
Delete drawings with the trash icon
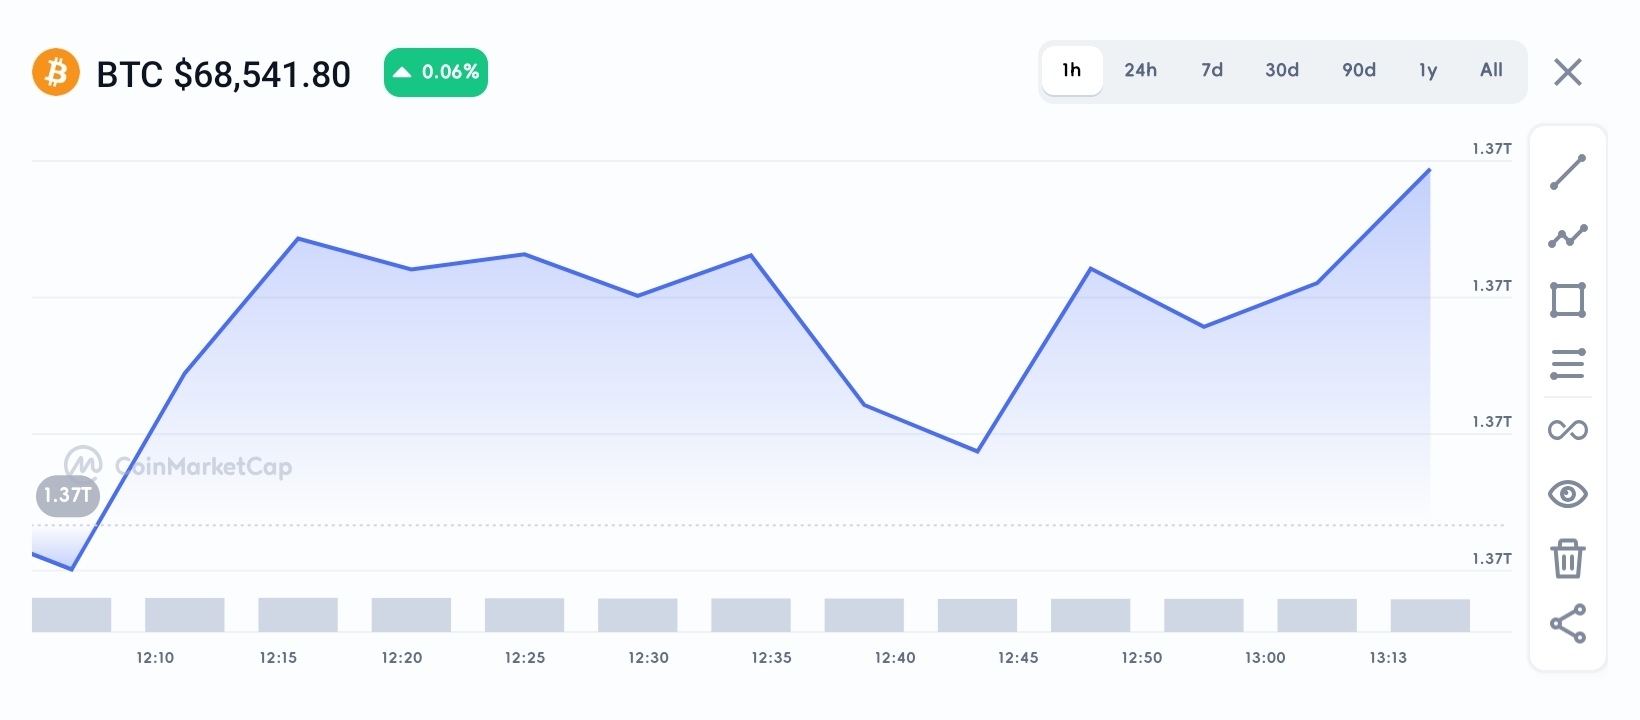[x=1567, y=559]
